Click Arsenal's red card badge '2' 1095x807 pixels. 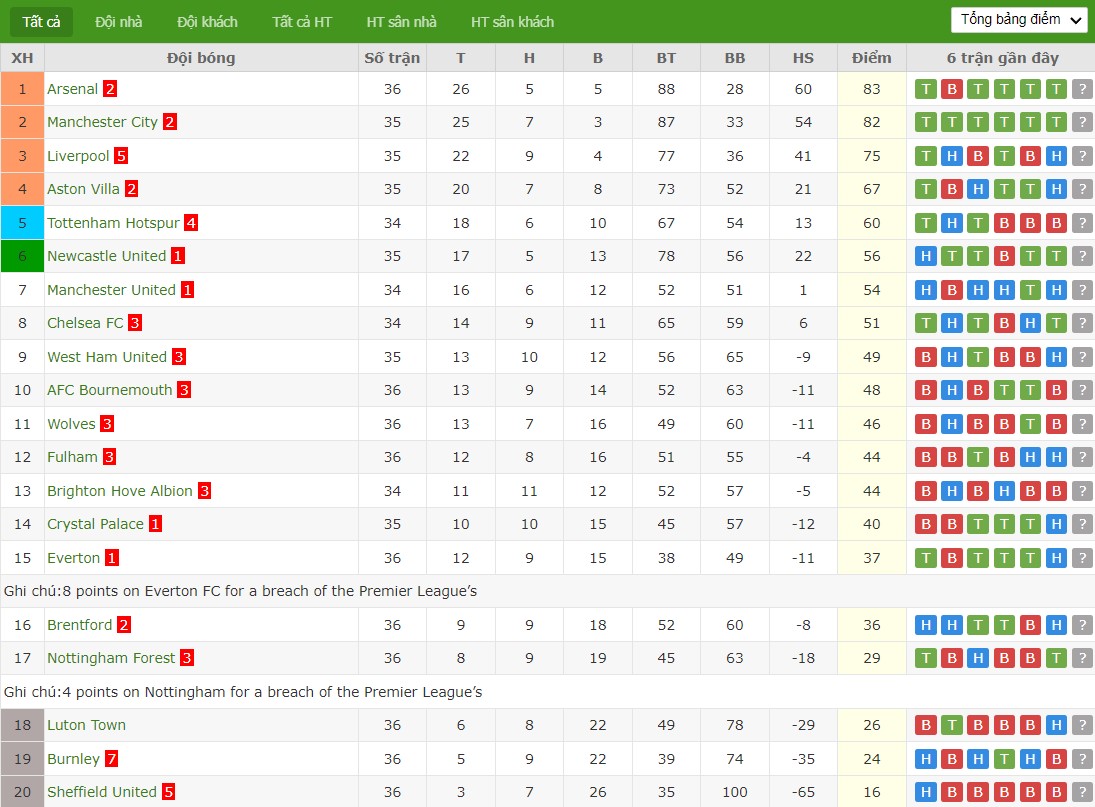click(x=110, y=89)
